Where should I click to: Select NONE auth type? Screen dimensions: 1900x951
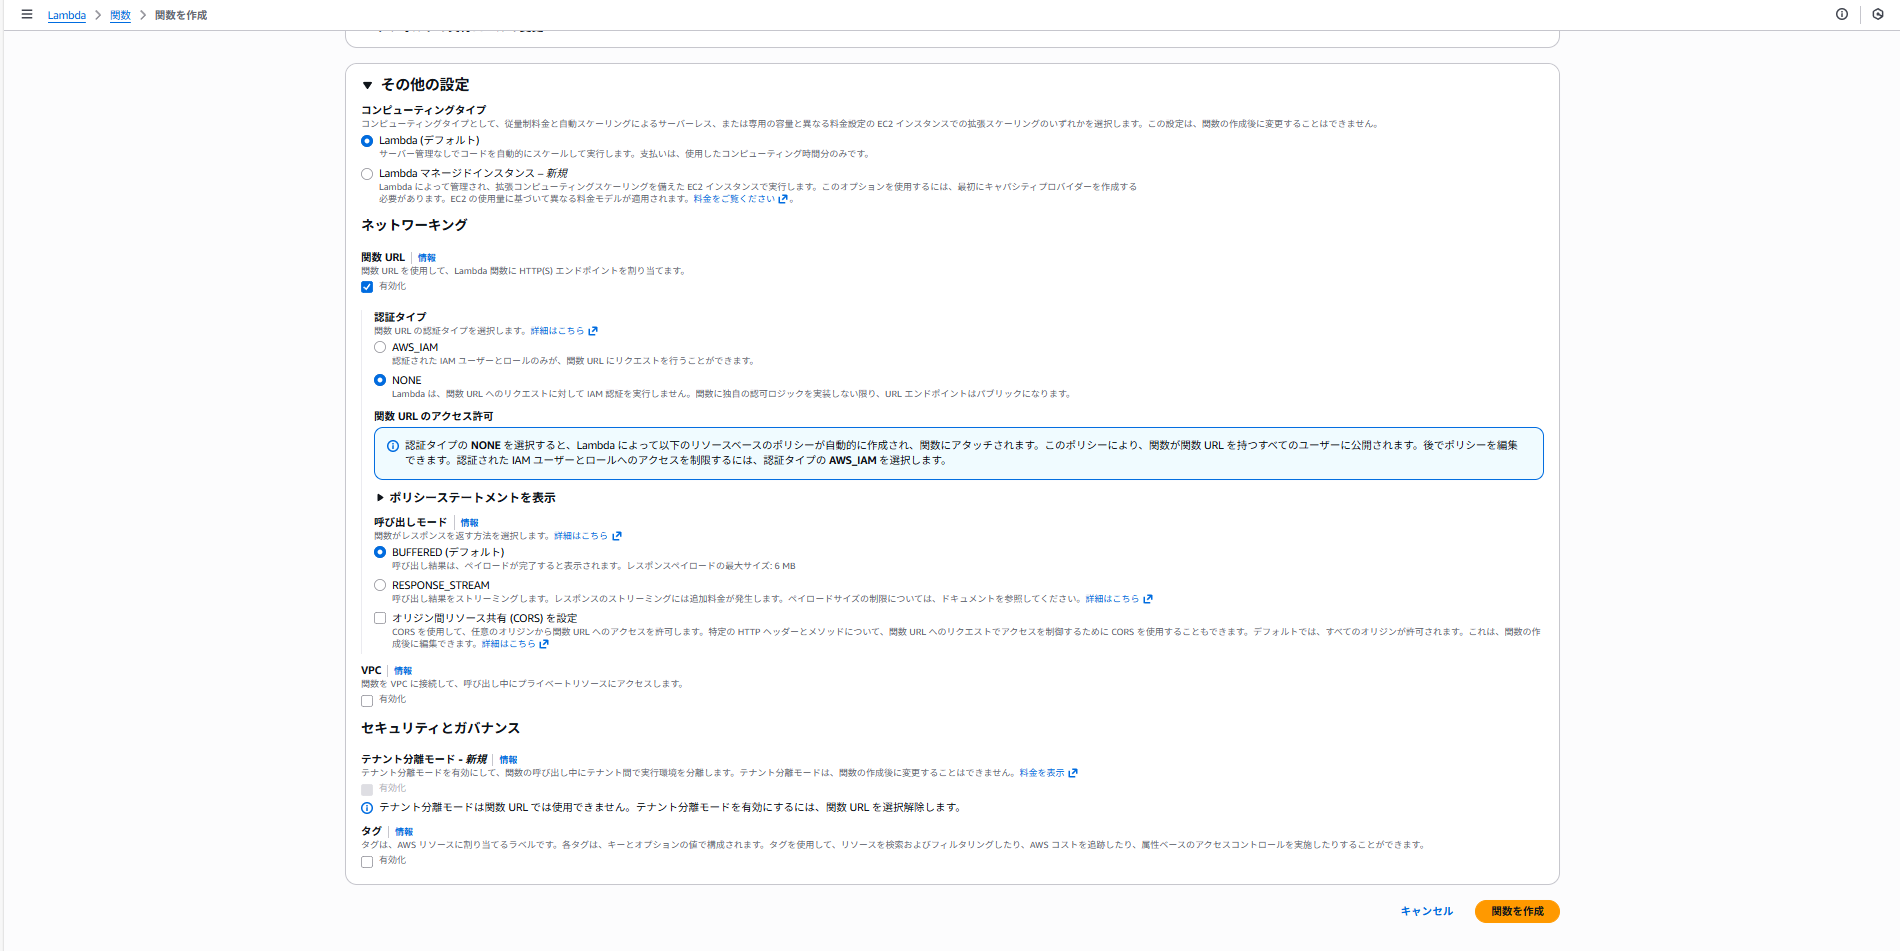pyautogui.click(x=380, y=380)
